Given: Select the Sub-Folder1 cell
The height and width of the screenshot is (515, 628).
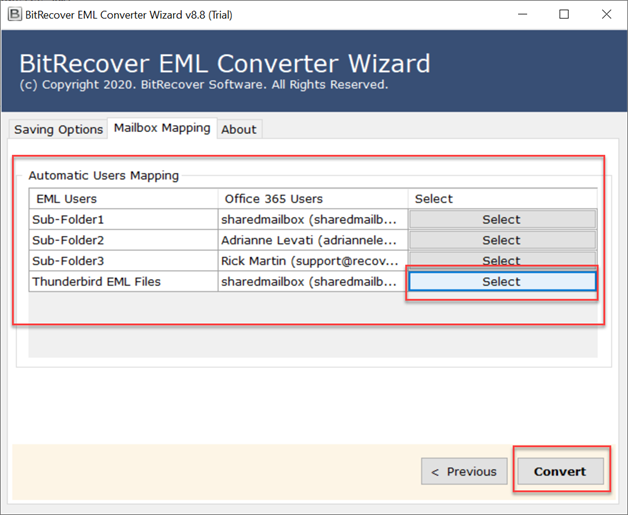Looking at the screenshot, I should pyautogui.click(x=123, y=219).
